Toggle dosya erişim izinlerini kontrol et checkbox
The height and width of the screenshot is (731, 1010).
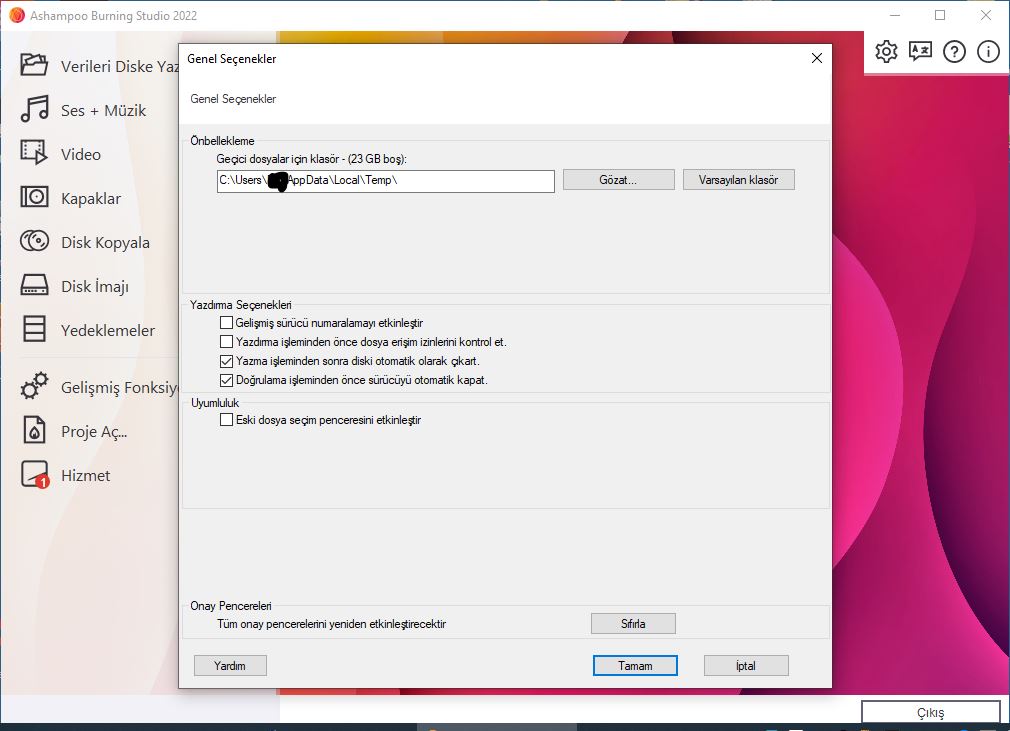tap(226, 341)
